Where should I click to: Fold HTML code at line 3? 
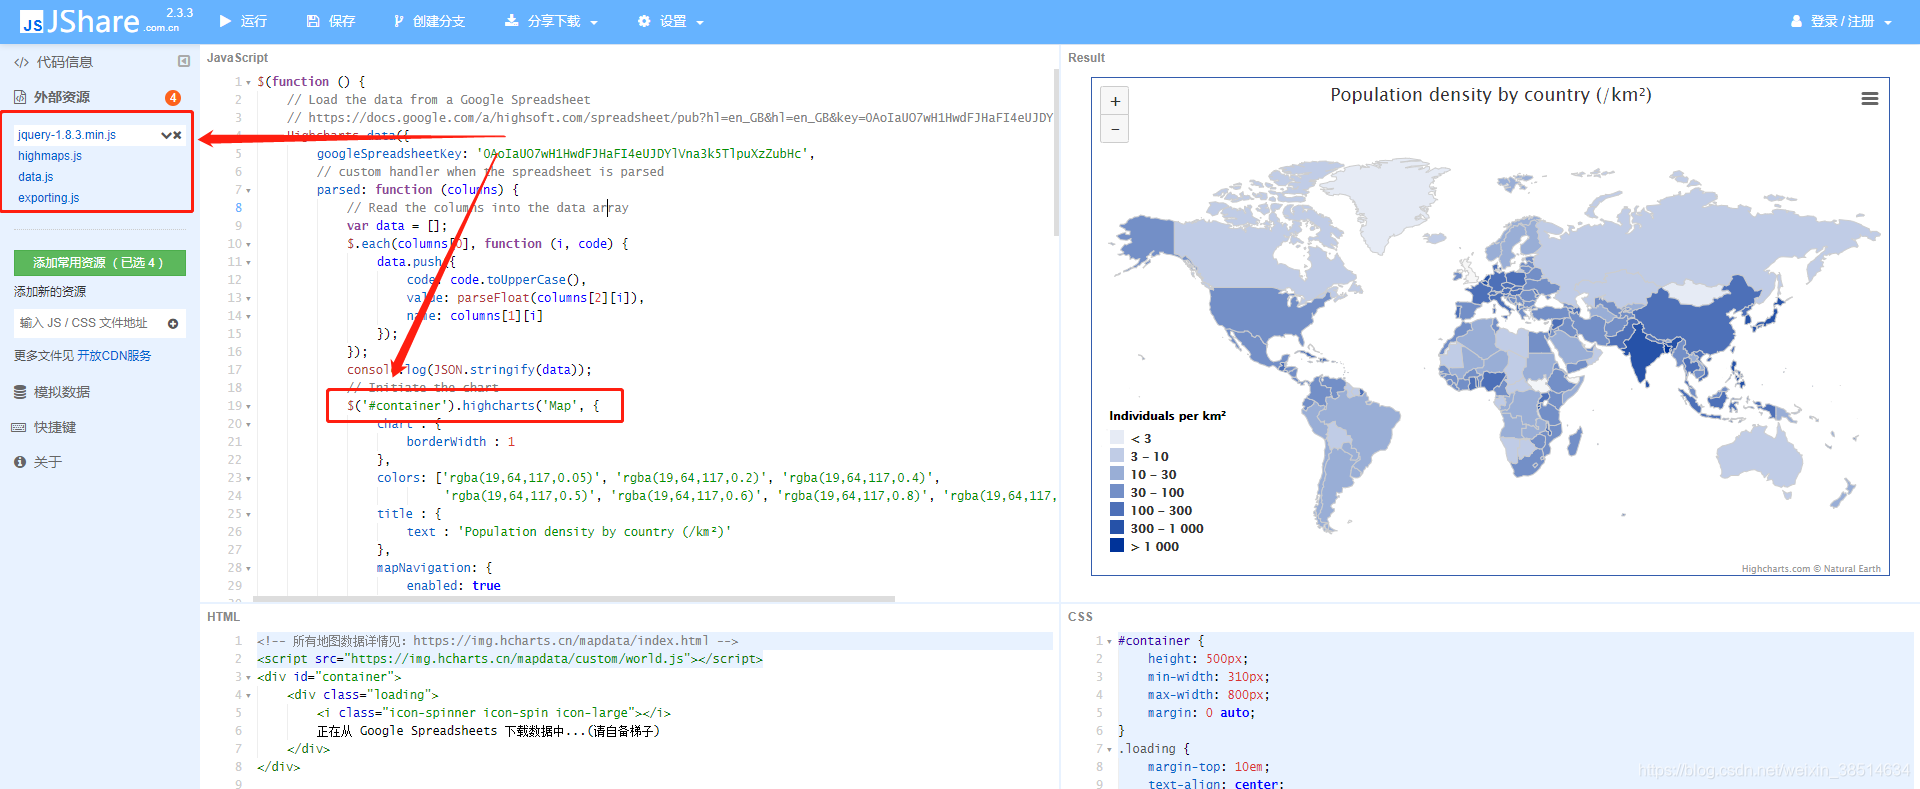(x=248, y=677)
